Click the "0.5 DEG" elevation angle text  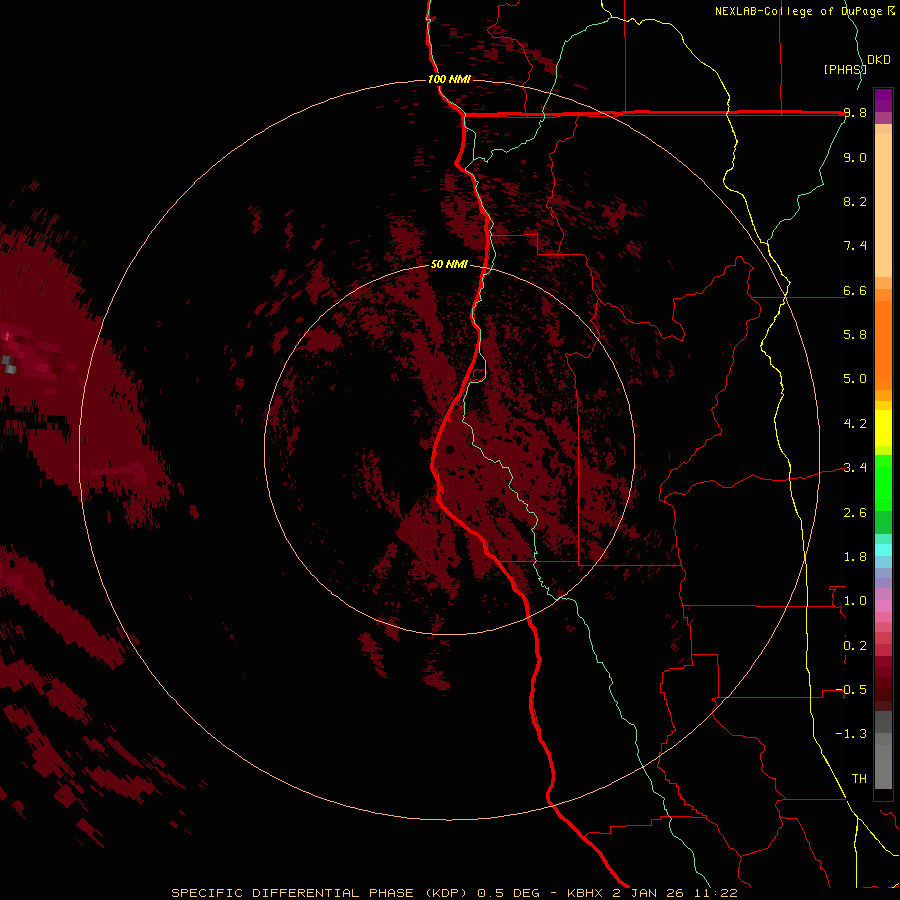pyautogui.click(x=509, y=893)
